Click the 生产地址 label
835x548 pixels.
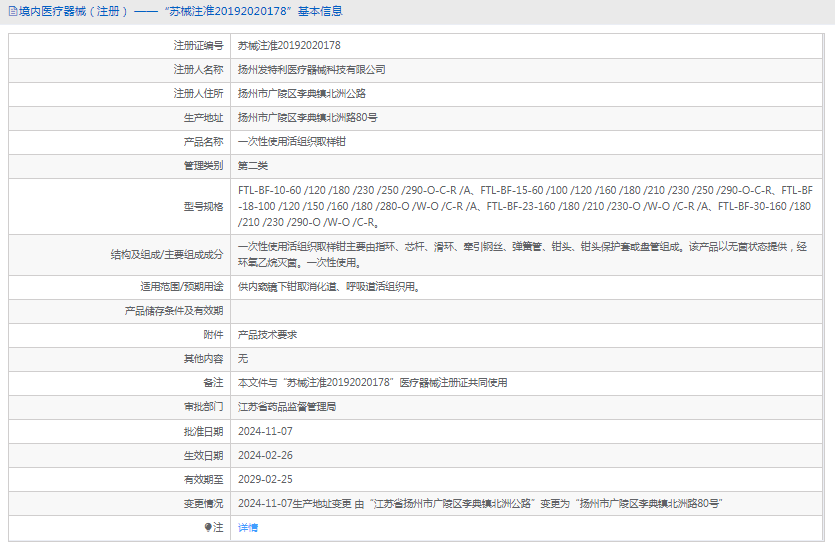pyautogui.click(x=203, y=118)
